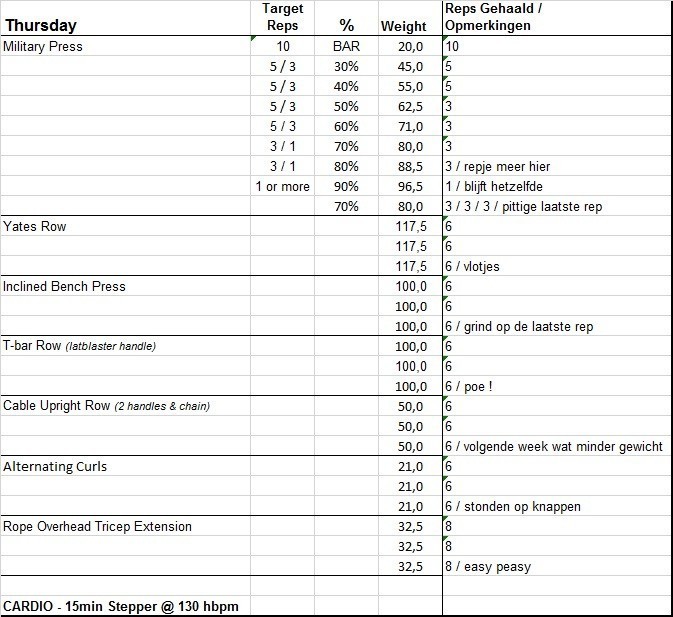Click the 90% percentage cell

click(347, 187)
